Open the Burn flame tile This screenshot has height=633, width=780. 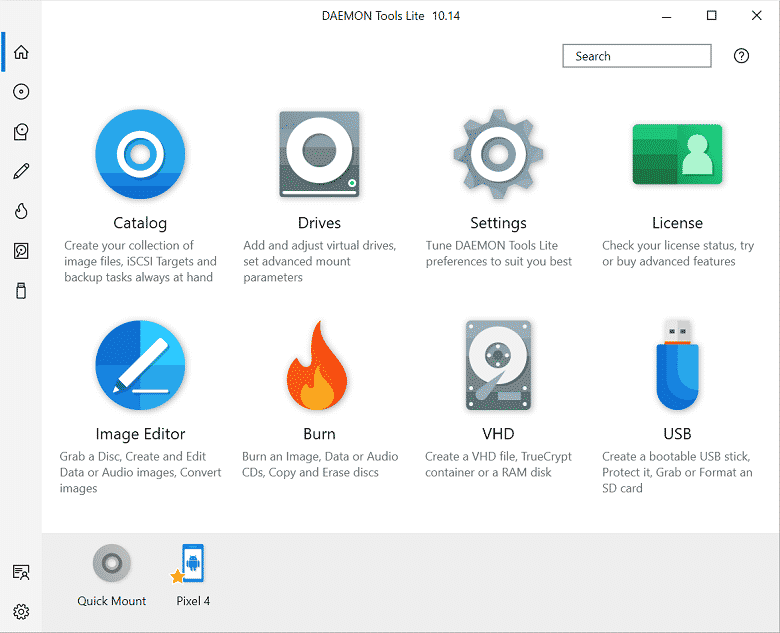pyautogui.click(x=319, y=366)
